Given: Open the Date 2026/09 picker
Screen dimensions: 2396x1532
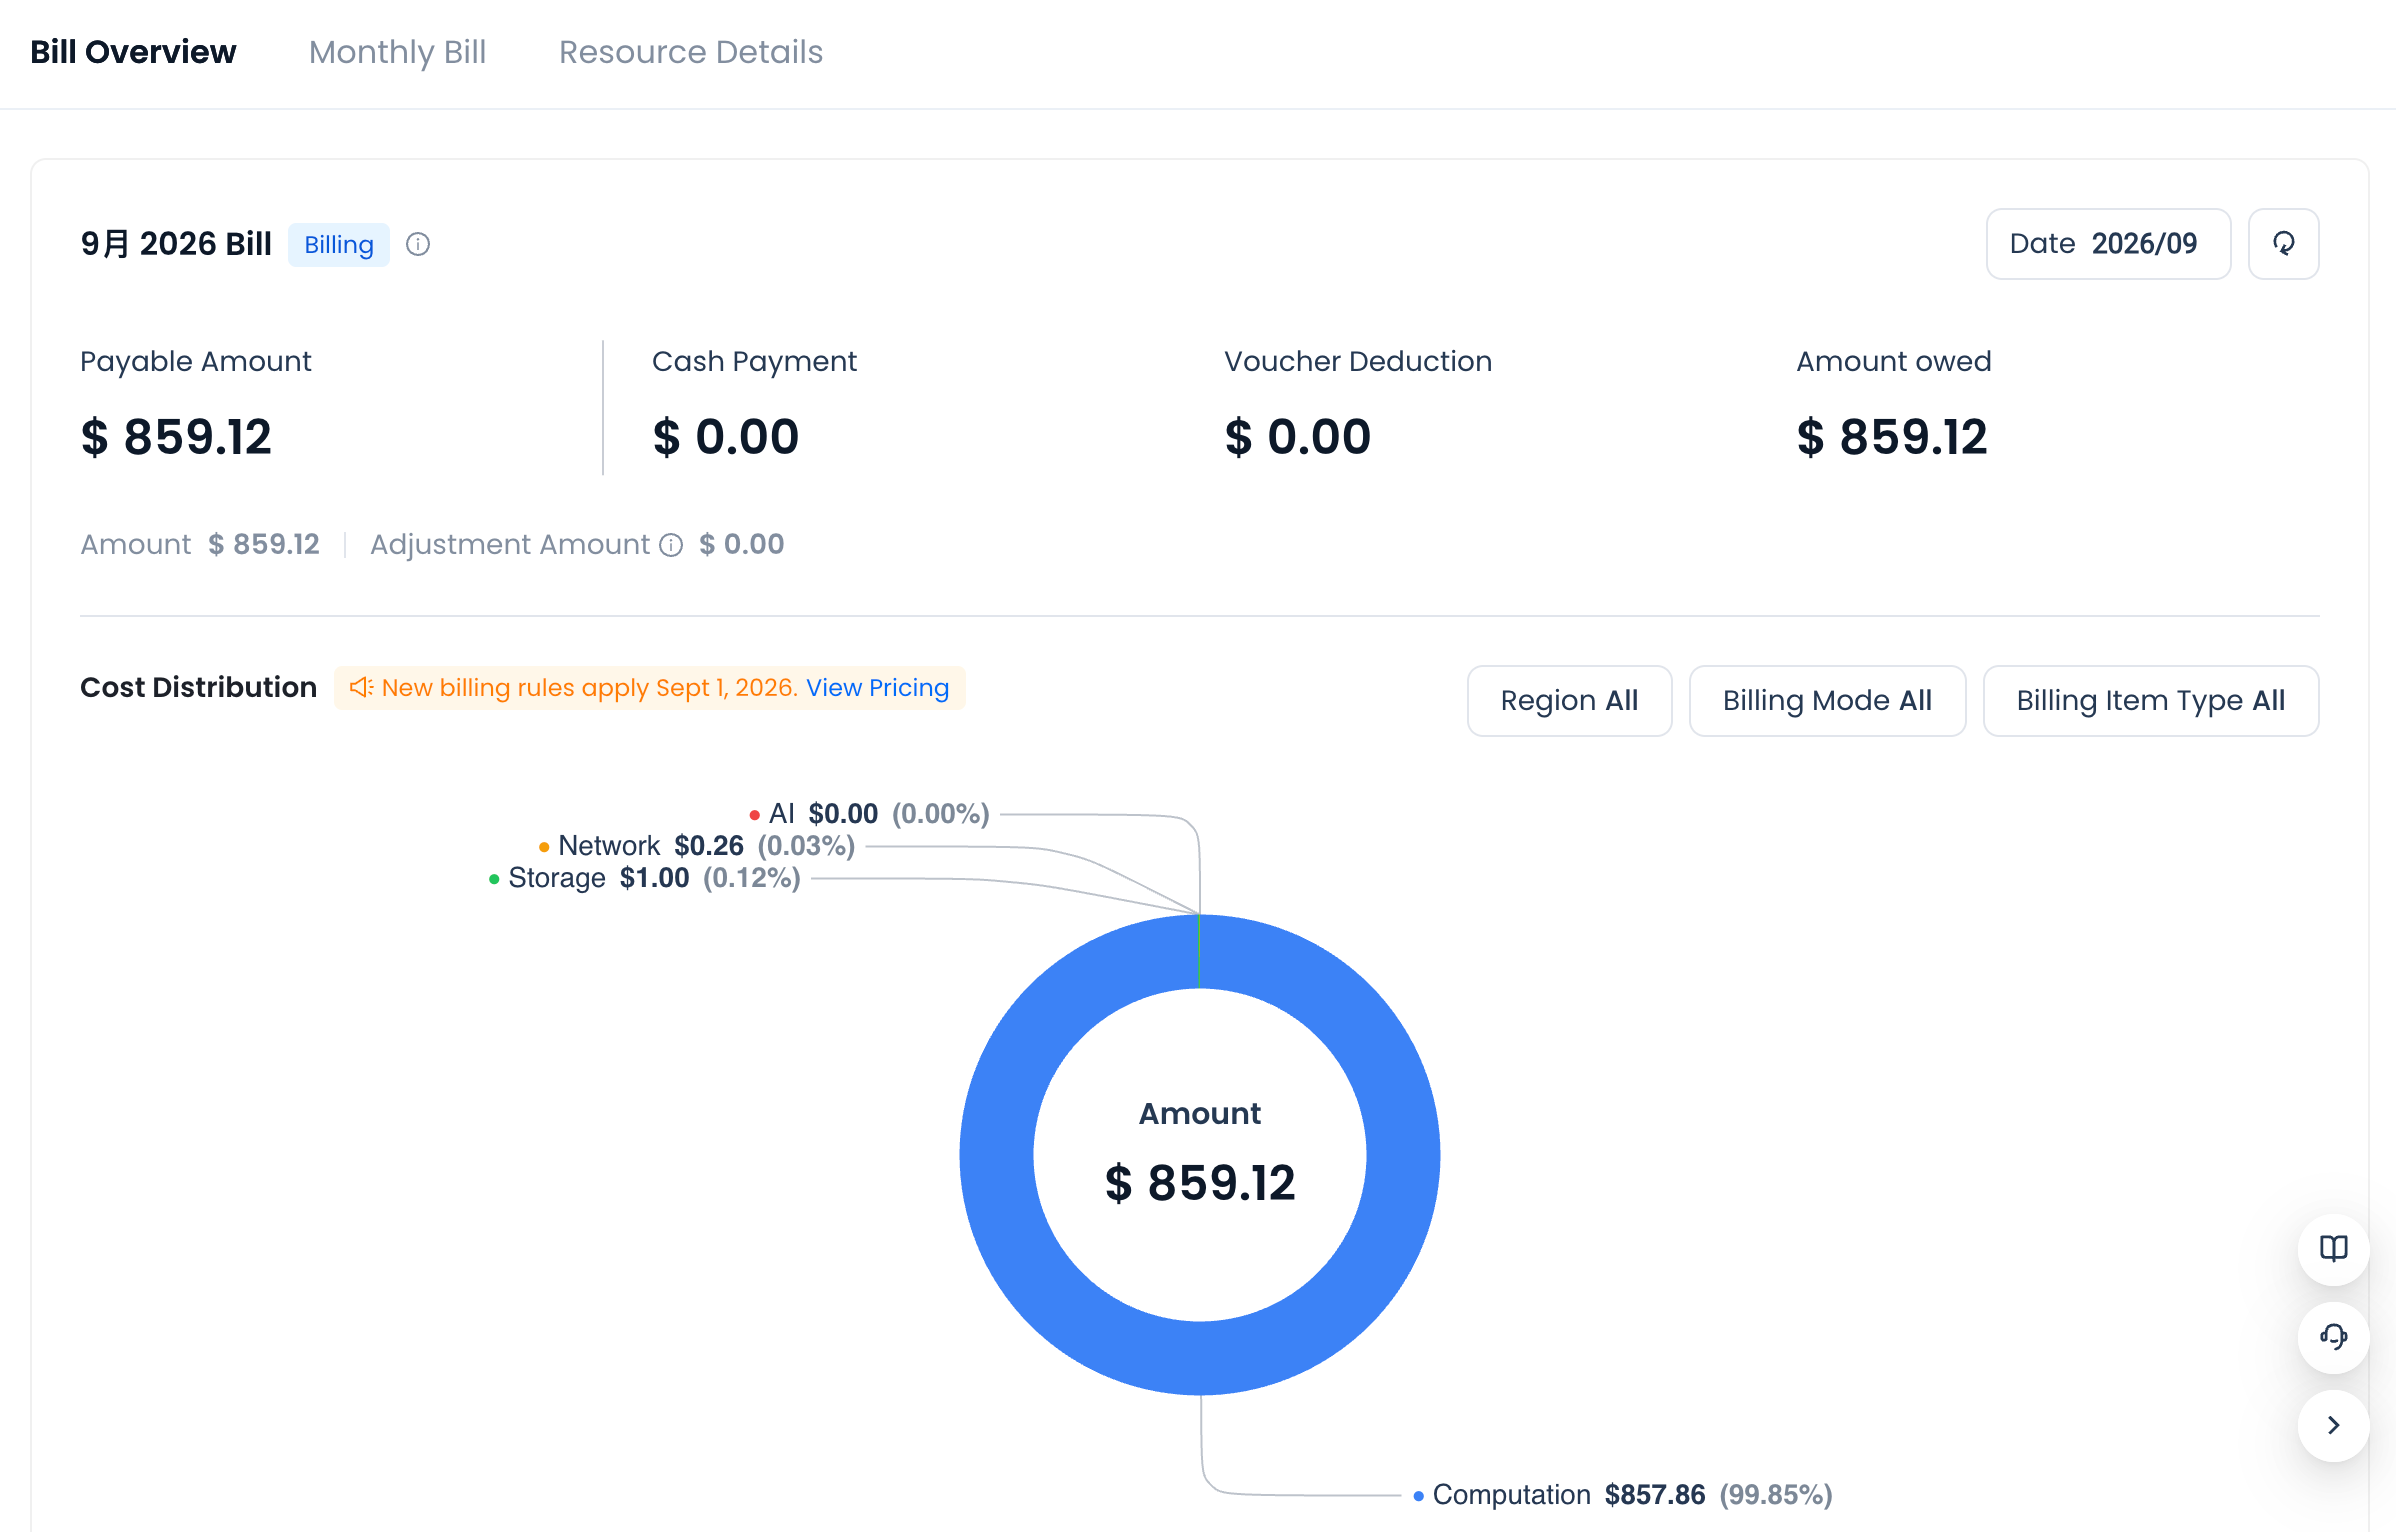Looking at the screenshot, I should coord(2108,244).
